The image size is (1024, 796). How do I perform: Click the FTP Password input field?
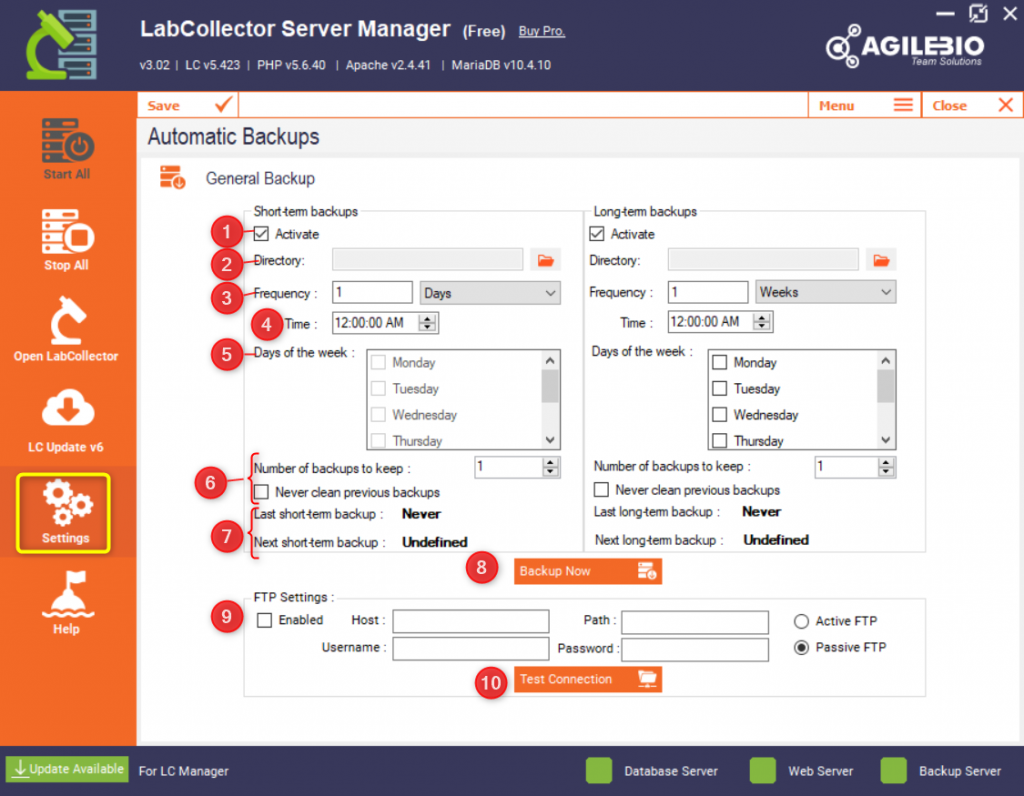pyautogui.click(x=695, y=649)
